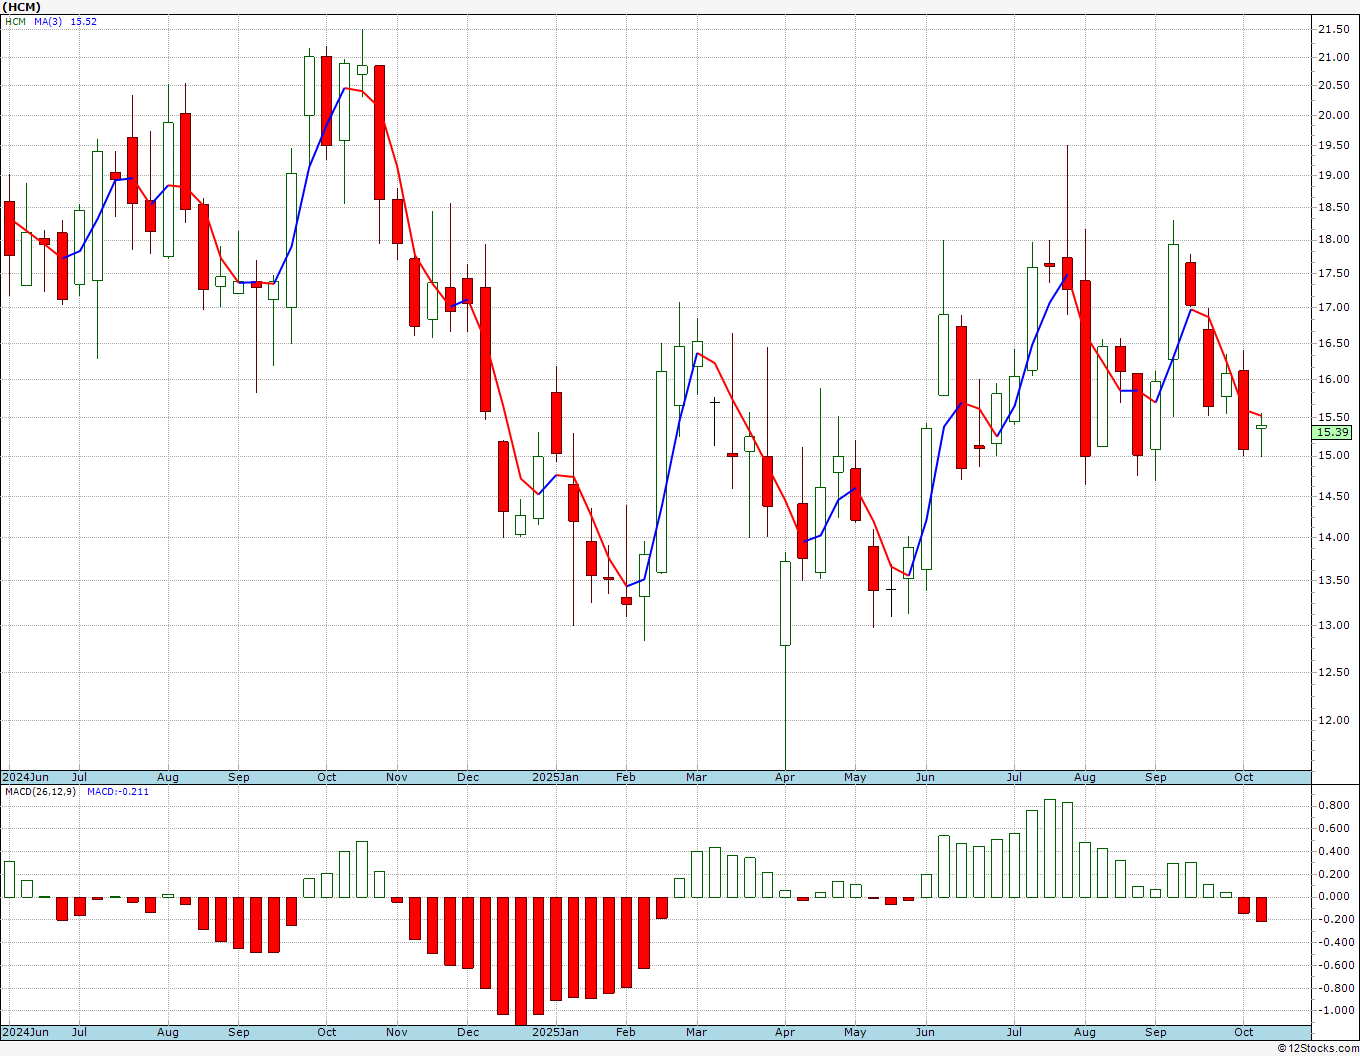
Task: Click the 19.50 price axis label
Action: click(x=1332, y=146)
